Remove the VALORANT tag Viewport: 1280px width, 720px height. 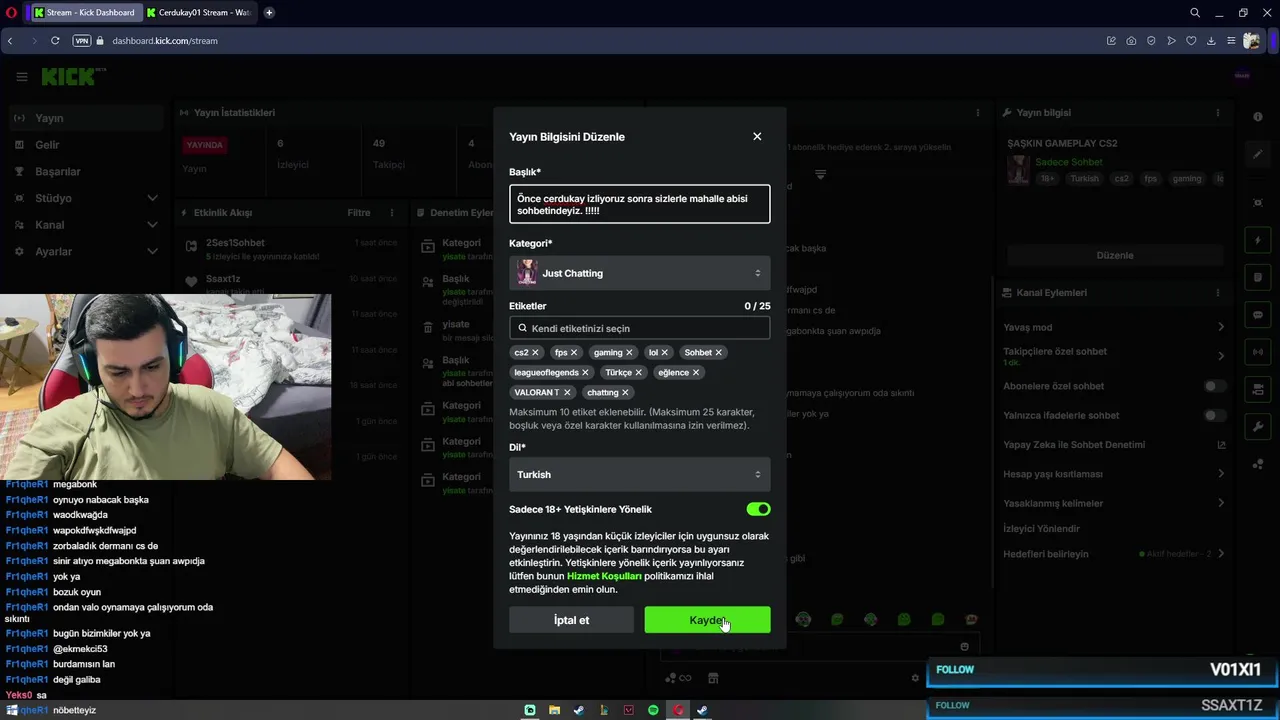click(x=567, y=392)
